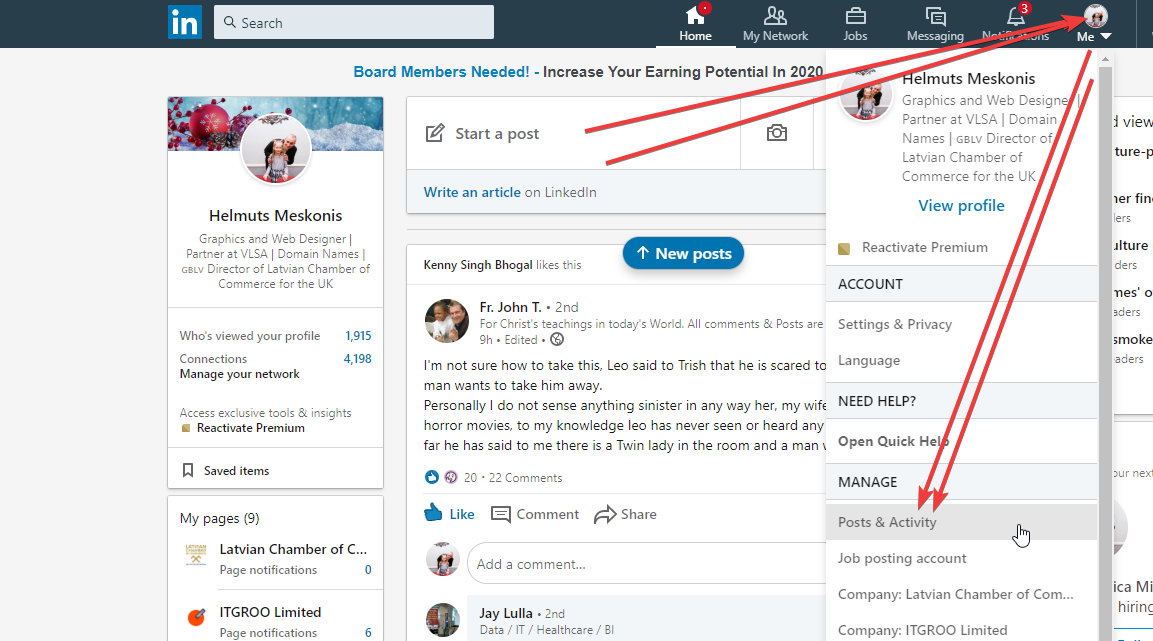Viewport: 1153px width, 641px height.
Task: Click Open Quick Help
Action: (893, 441)
